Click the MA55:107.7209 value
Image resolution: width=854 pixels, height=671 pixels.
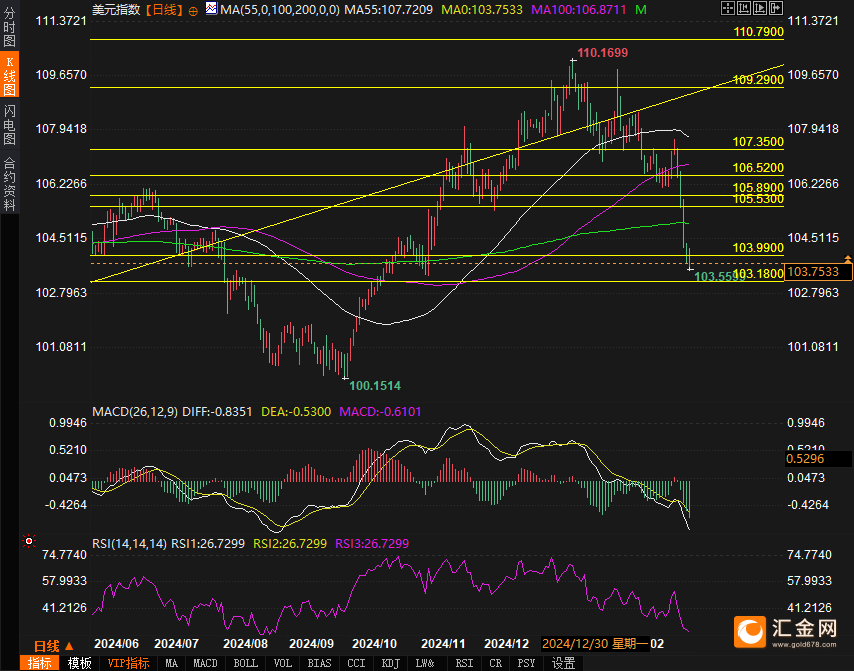coord(389,10)
